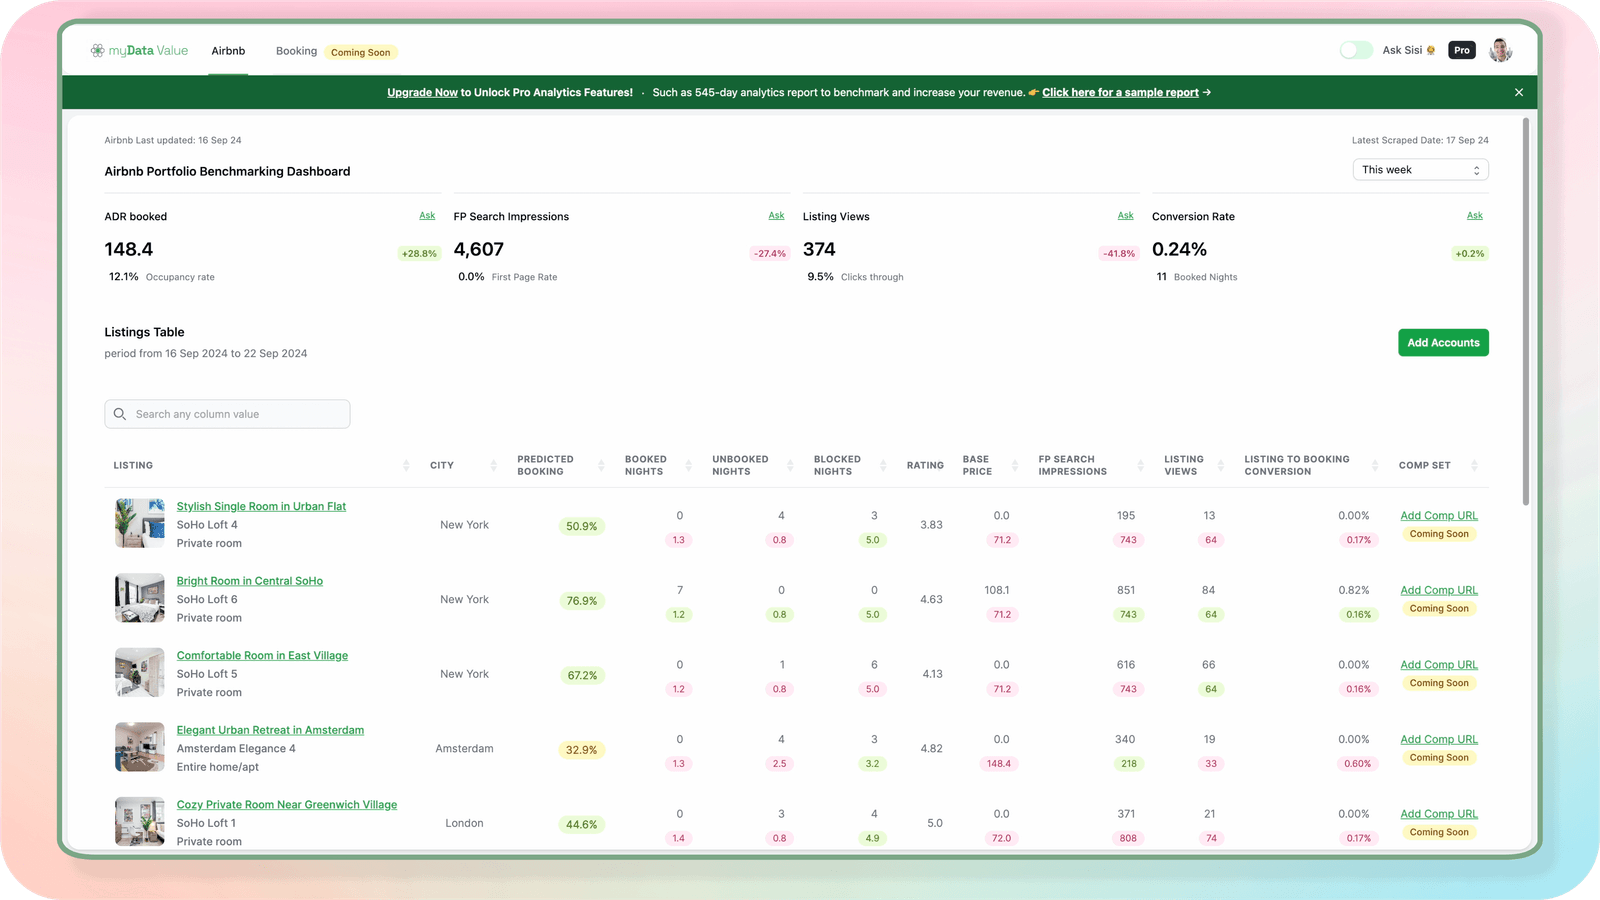Open Stylish Single Room in Urban Flat listing

click(261, 507)
